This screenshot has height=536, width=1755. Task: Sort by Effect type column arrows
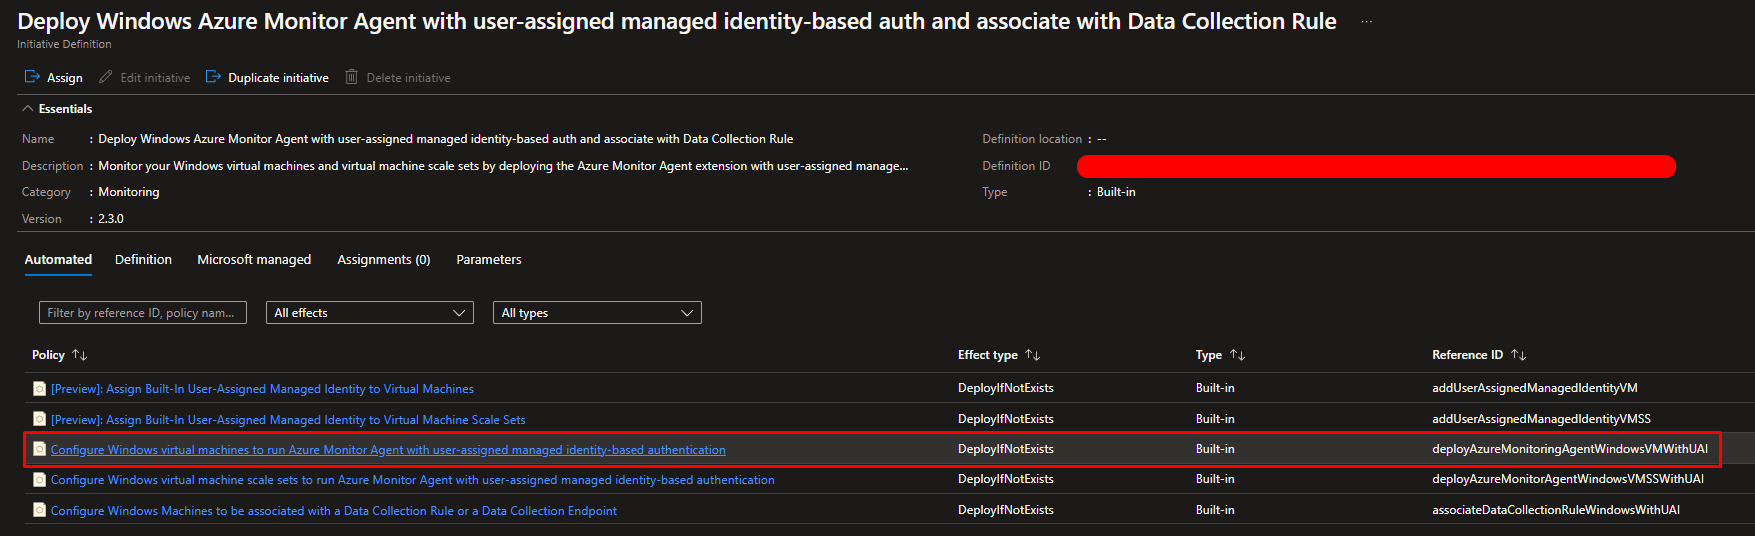coord(1033,355)
